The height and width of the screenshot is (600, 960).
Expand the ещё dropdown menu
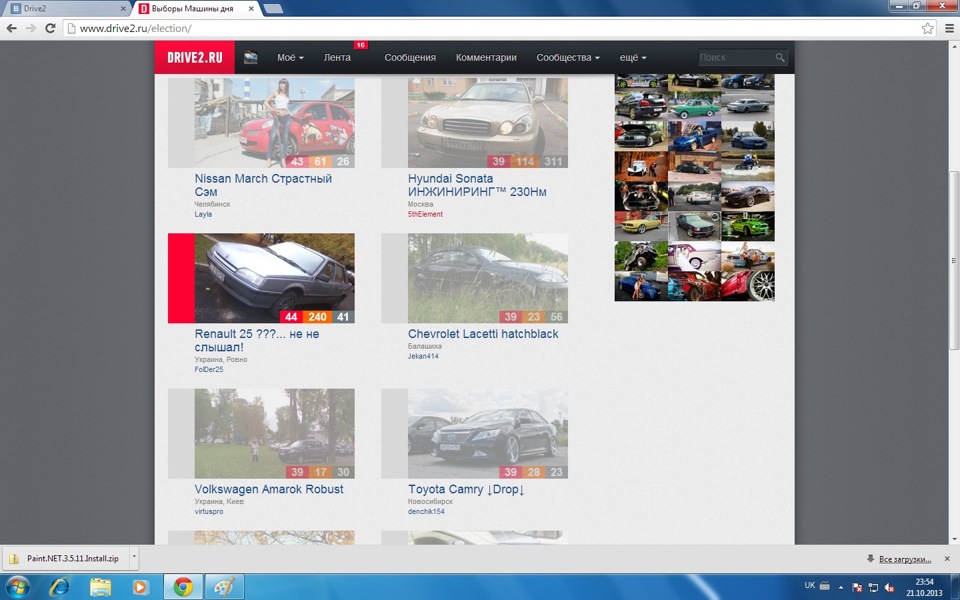[x=632, y=58]
